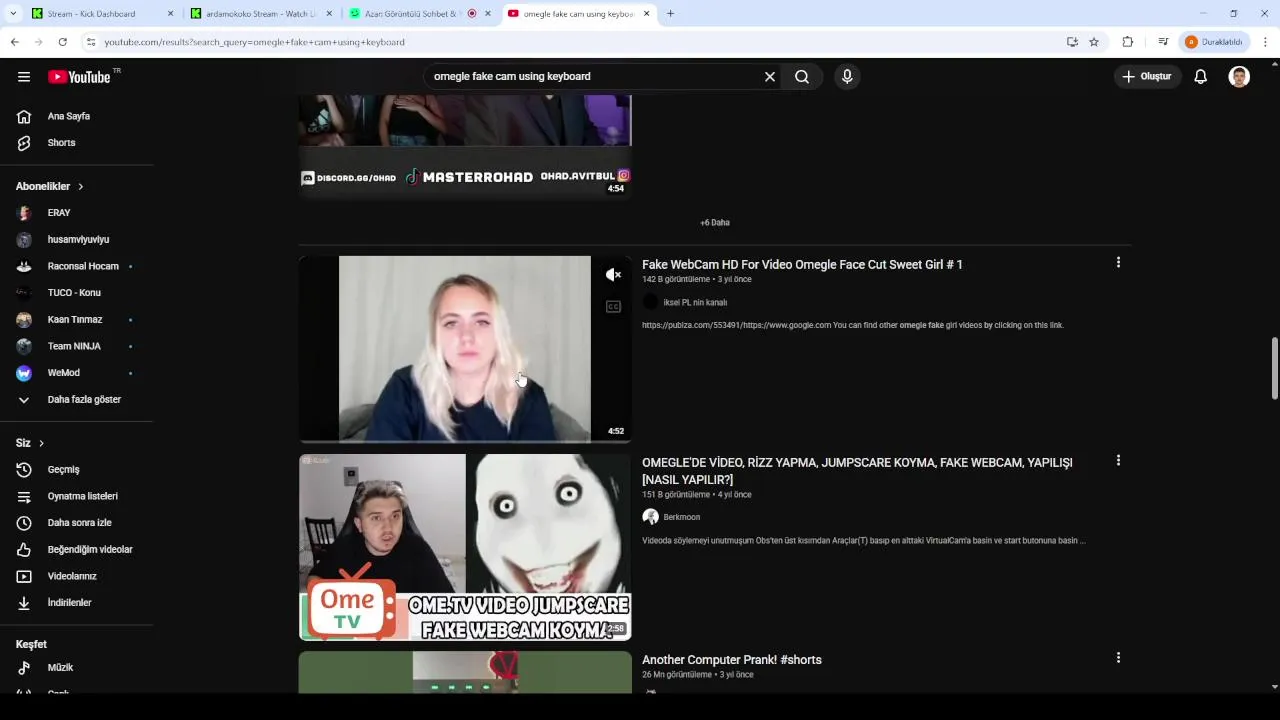The height and width of the screenshot is (720, 1280).
Task: Reload the page with the refresh icon
Action: click(x=62, y=42)
